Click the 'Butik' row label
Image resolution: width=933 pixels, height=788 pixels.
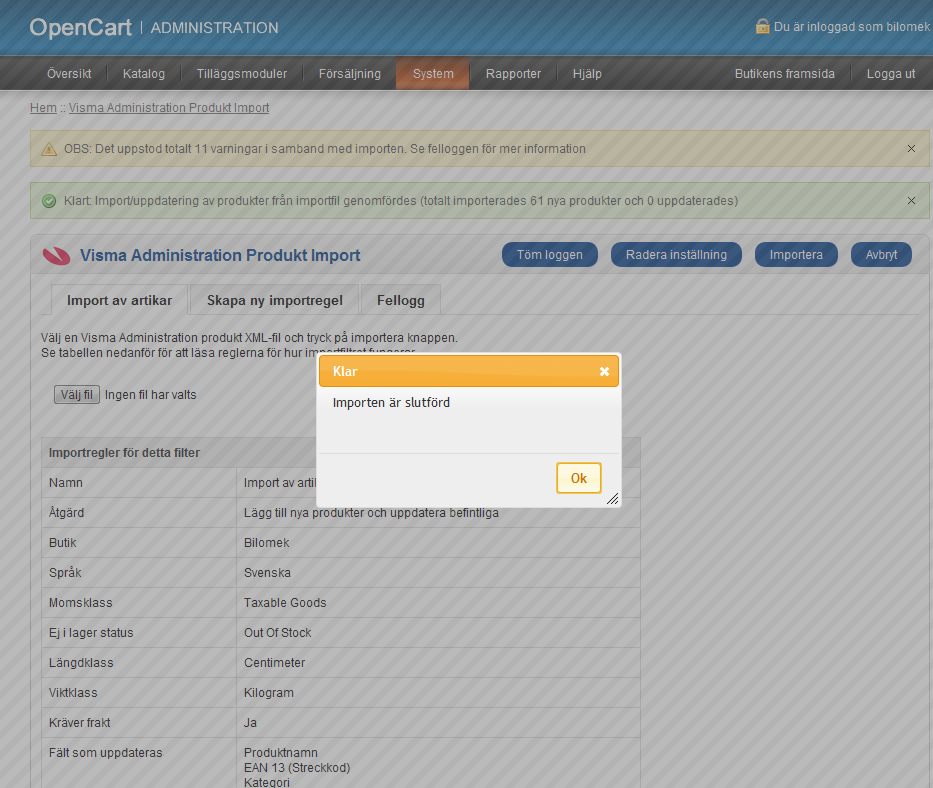click(62, 543)
